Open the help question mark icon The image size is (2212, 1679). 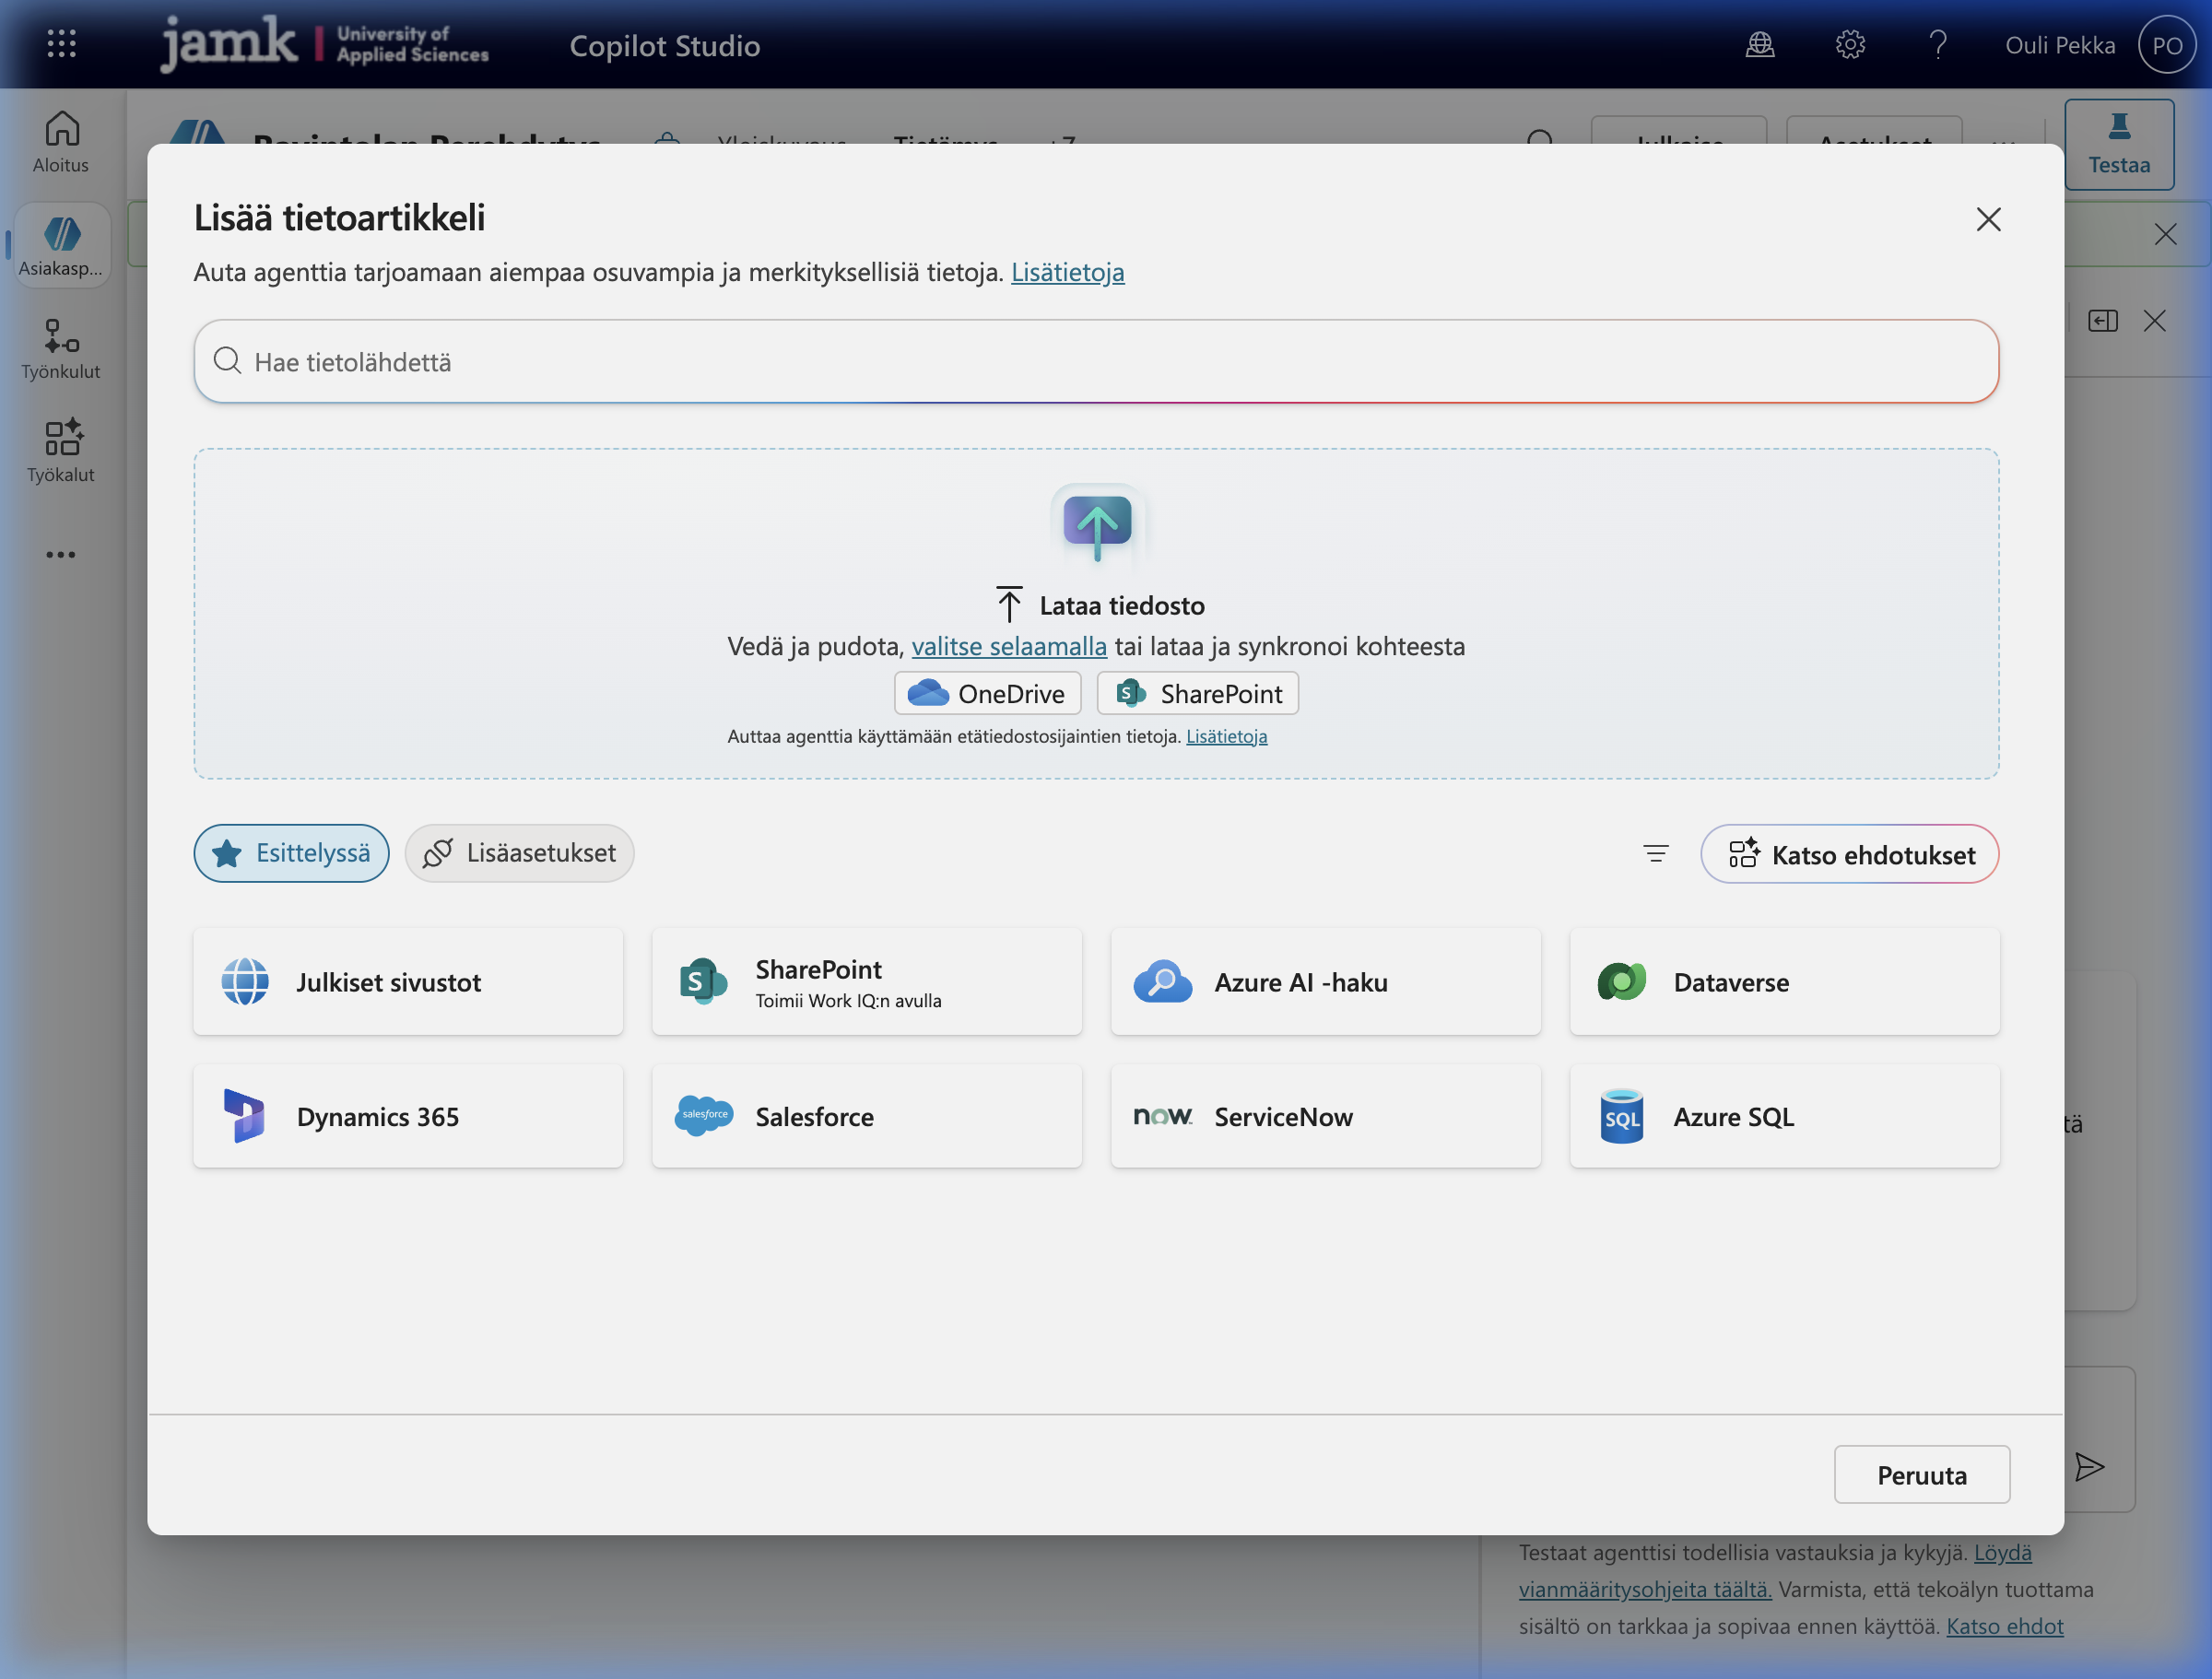click(1937, 45)
